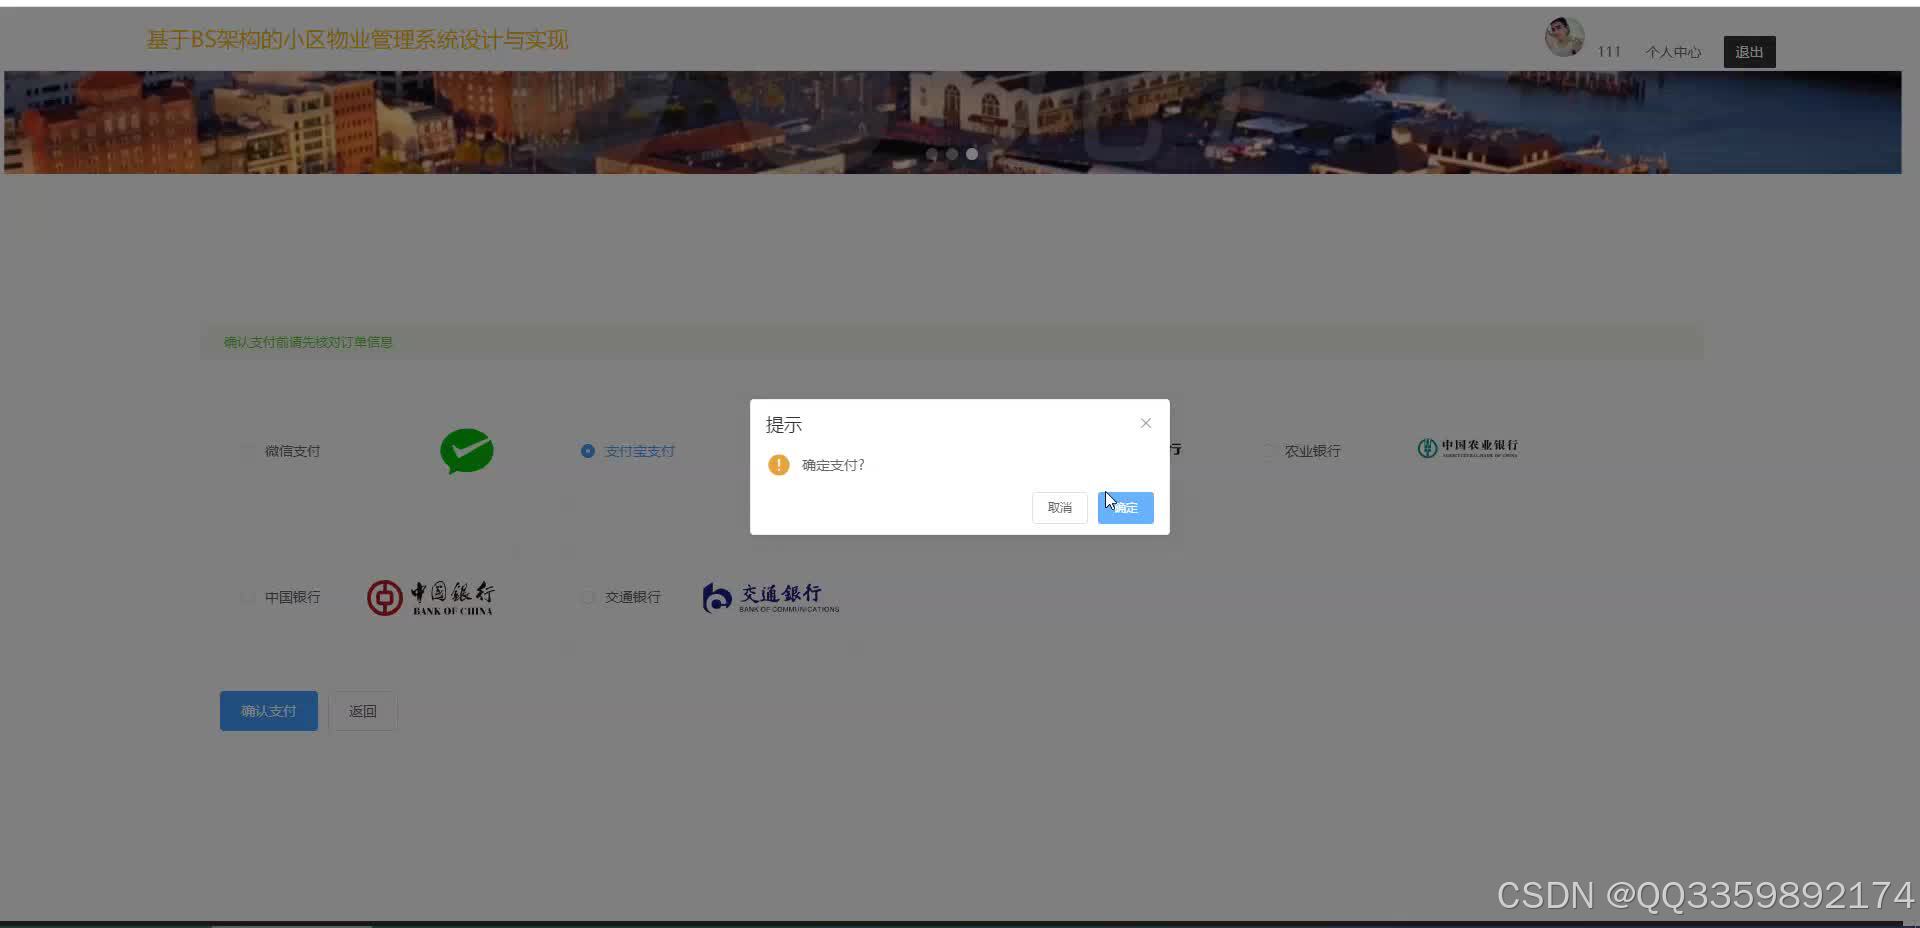The image size is (1920, 928).
Task: Select the 支付宝支付 radio button
Action: pyautogui.click(x=588, y=451)
